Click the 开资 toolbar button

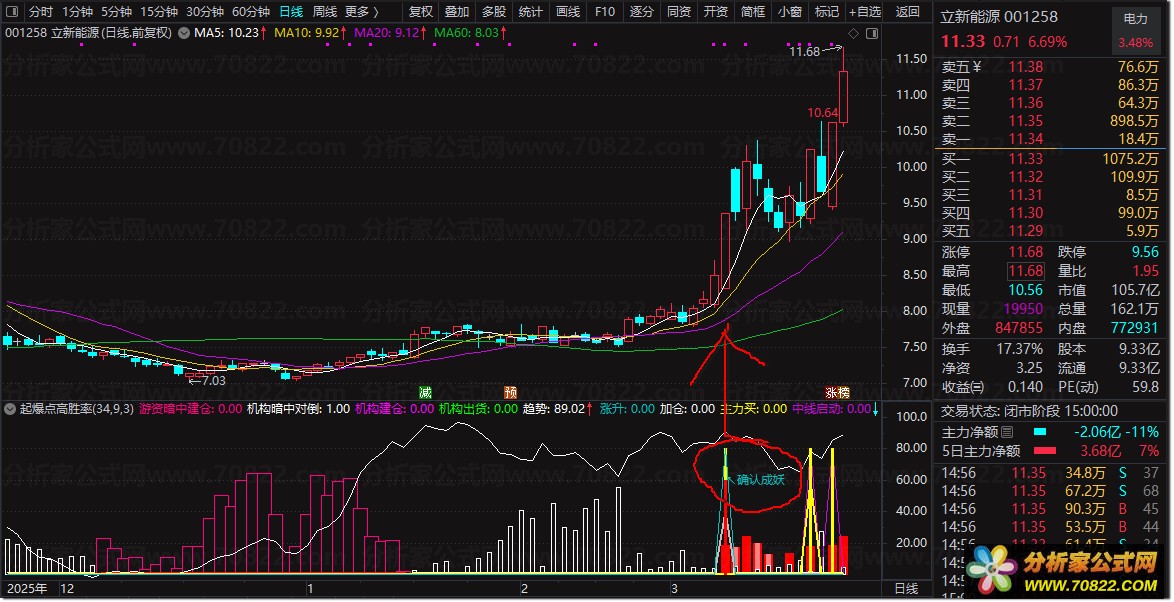[716, 11]
